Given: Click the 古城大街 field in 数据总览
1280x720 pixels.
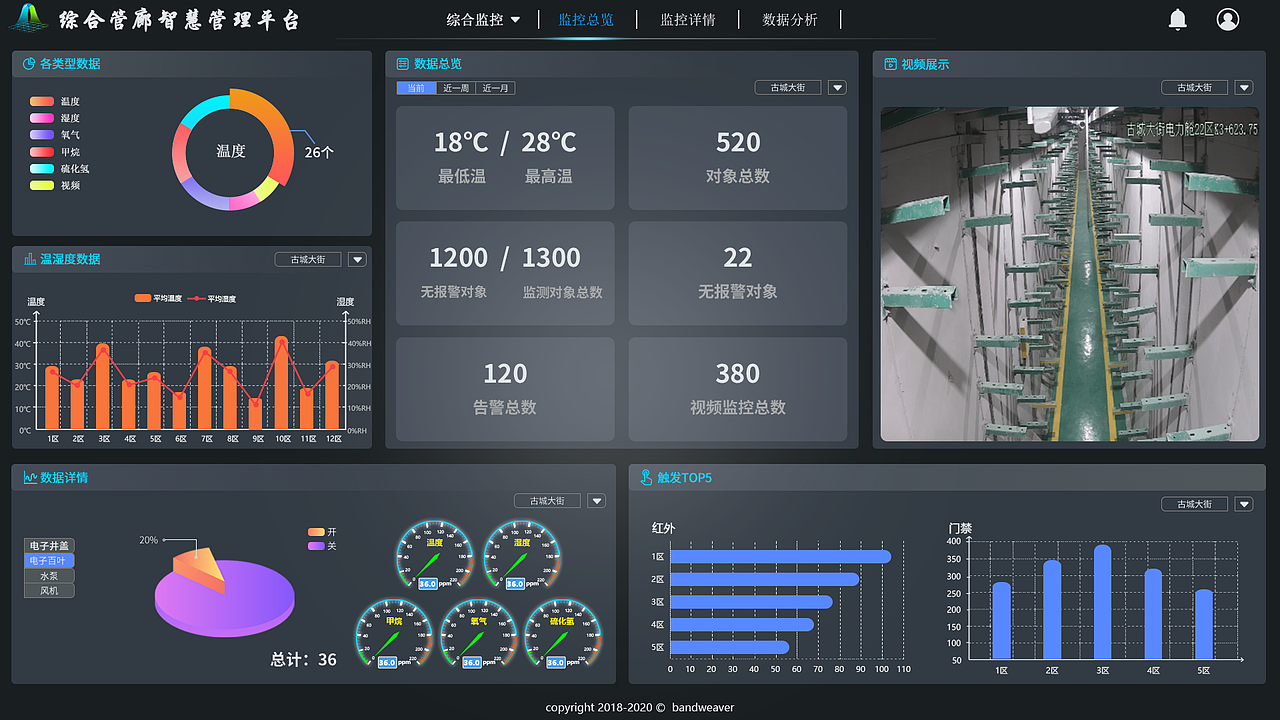Looking at the screenshot, I should pyautogui.click(x=788, y=88).
